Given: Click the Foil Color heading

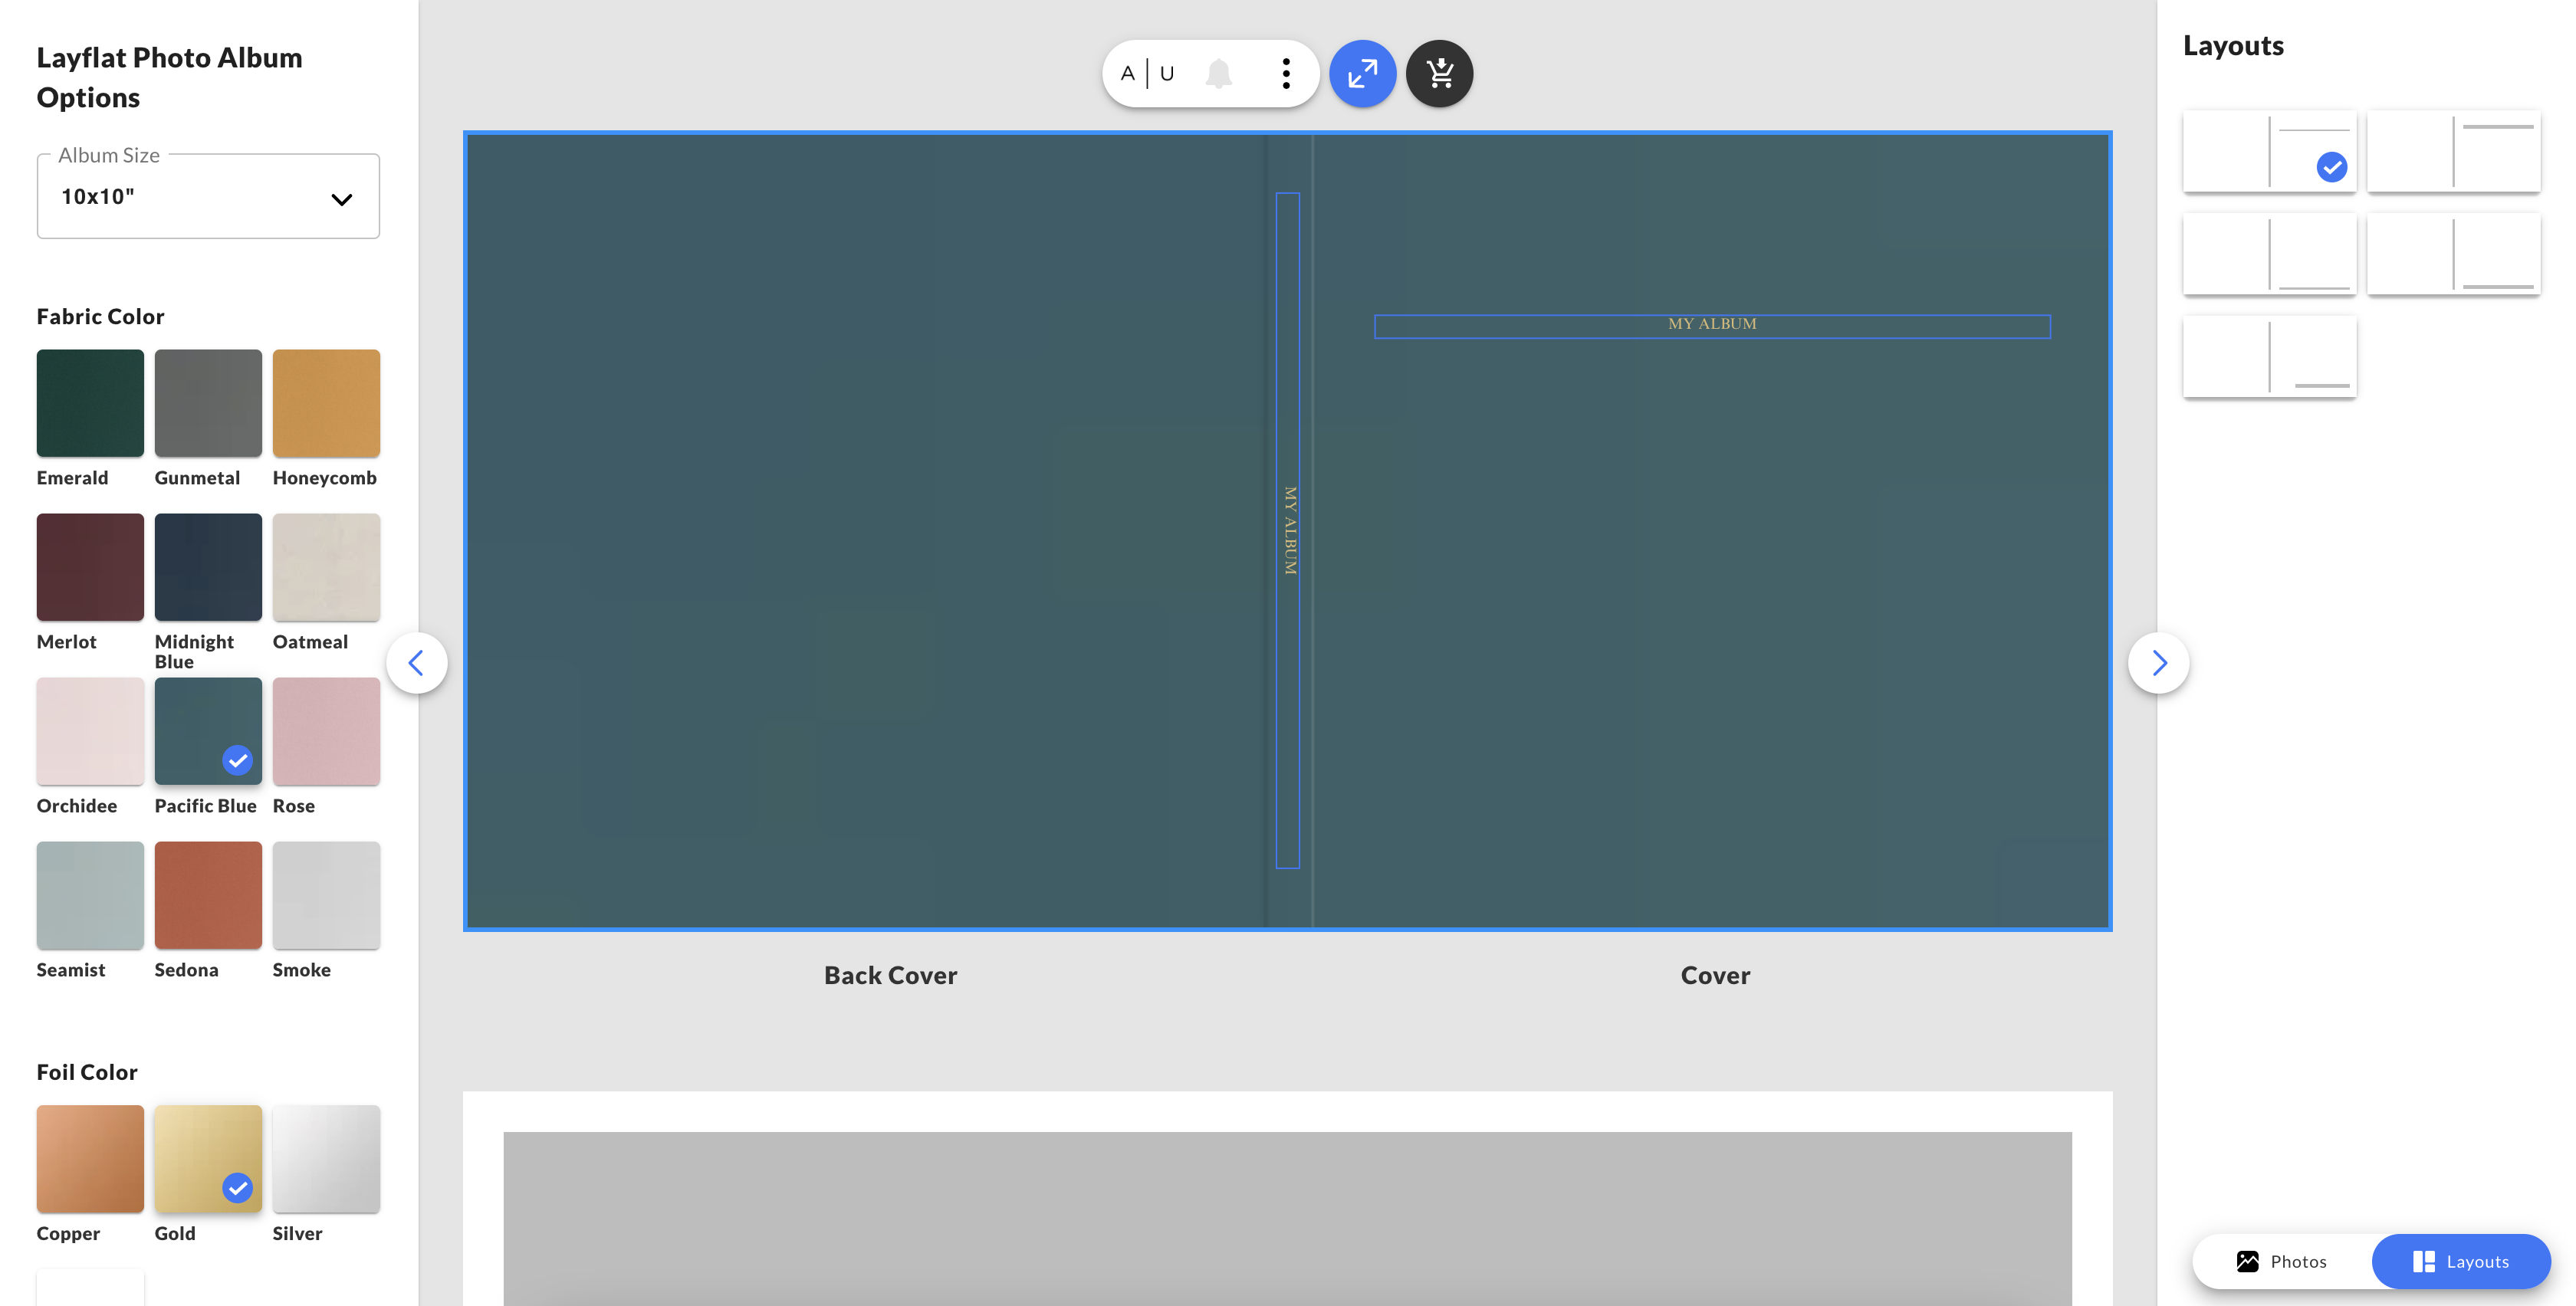Looking at the screenshot, I should pos(87,1072).
